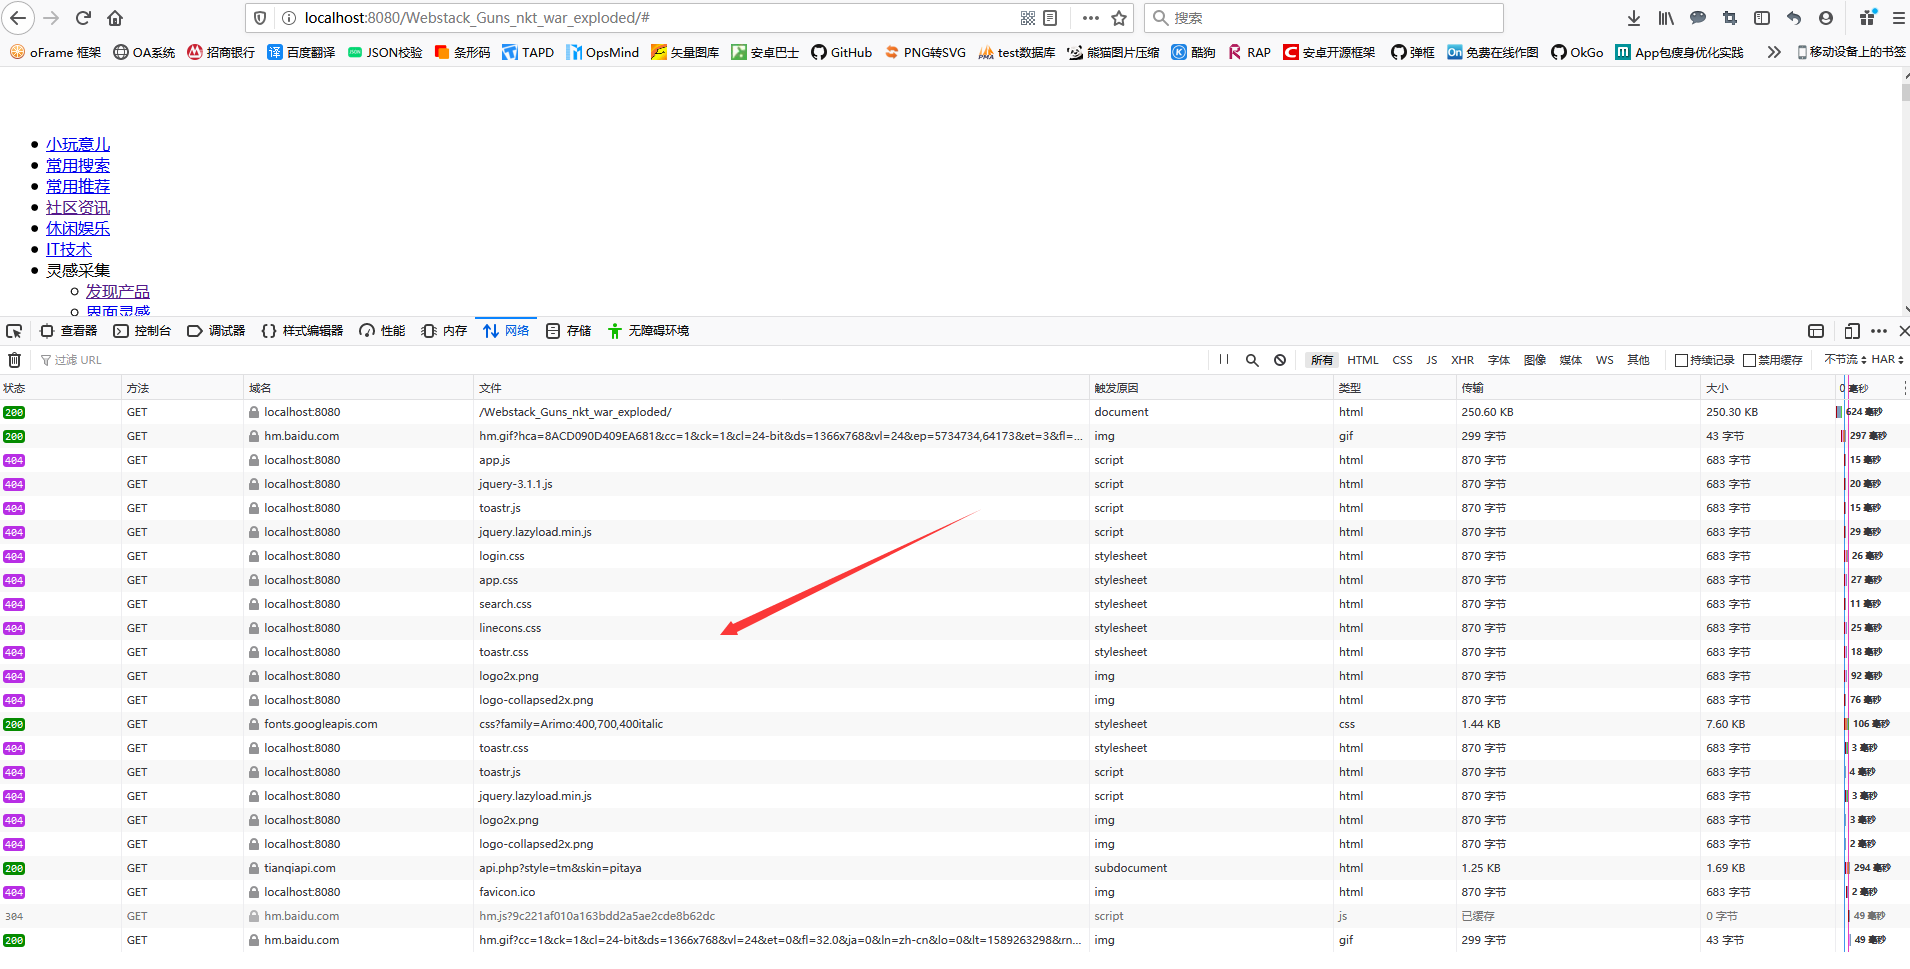Open the request search panel
The image size is (1910, 969).
pyautogui.click(x=1252, y=359)
